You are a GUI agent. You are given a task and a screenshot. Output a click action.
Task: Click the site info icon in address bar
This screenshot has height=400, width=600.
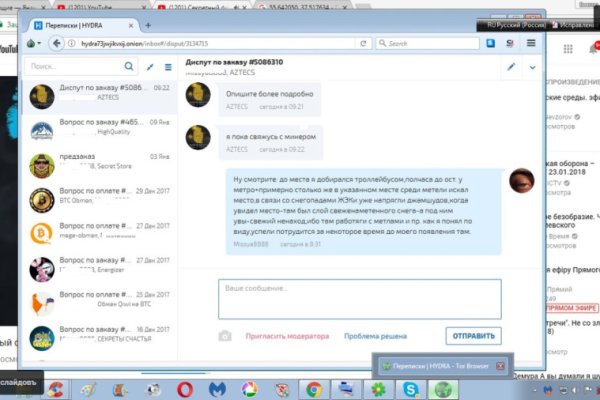[x=72, y=44]
